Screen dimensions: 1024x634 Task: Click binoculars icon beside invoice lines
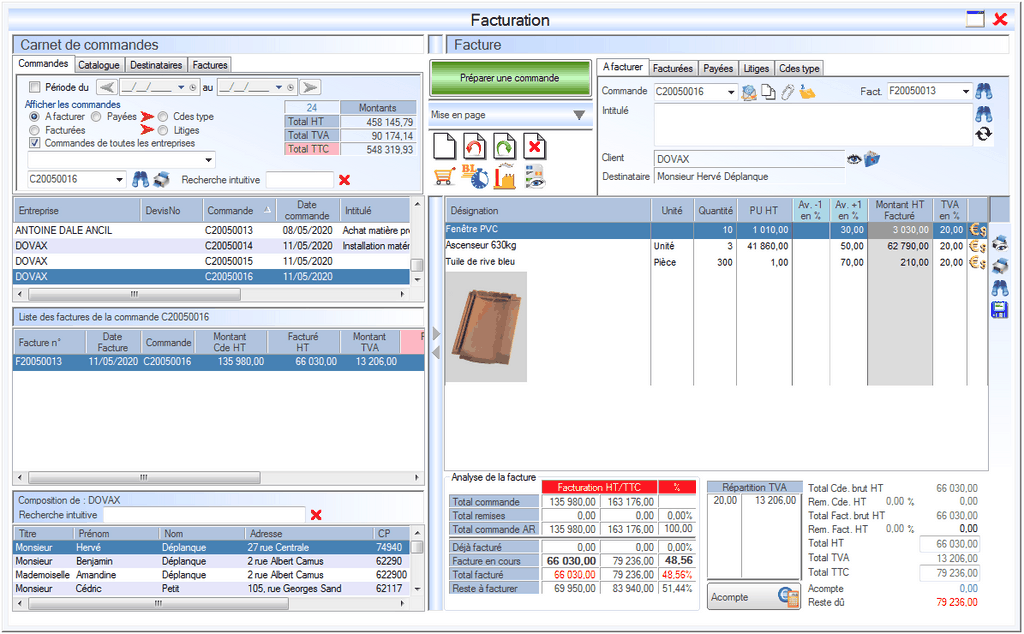1000,288
